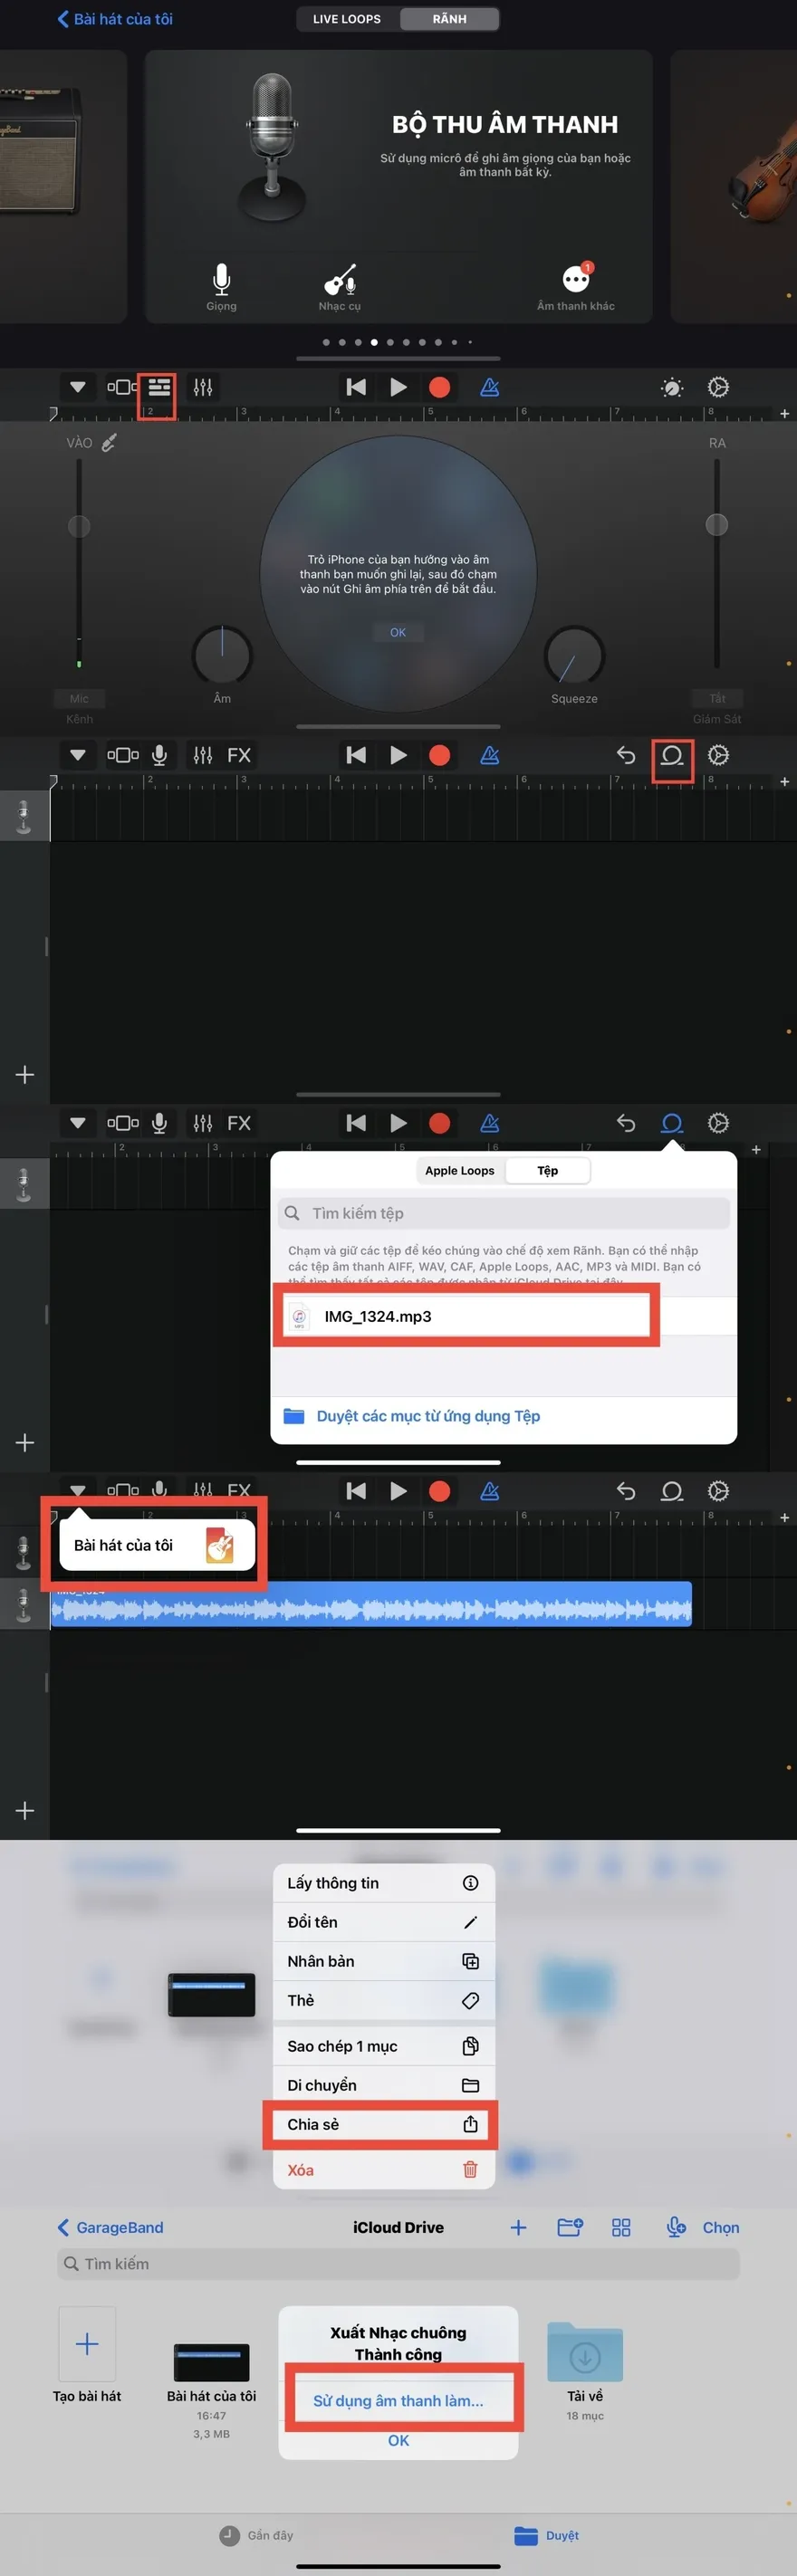Viewport: 797px width, 2576px height.
Task: Click new folder icon in iCloud Drive toolbar
Action: tap(570, 2227)
